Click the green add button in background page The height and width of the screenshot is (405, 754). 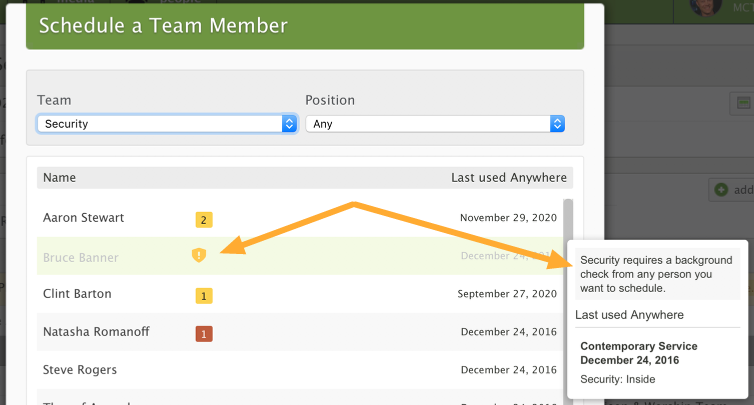731,190
